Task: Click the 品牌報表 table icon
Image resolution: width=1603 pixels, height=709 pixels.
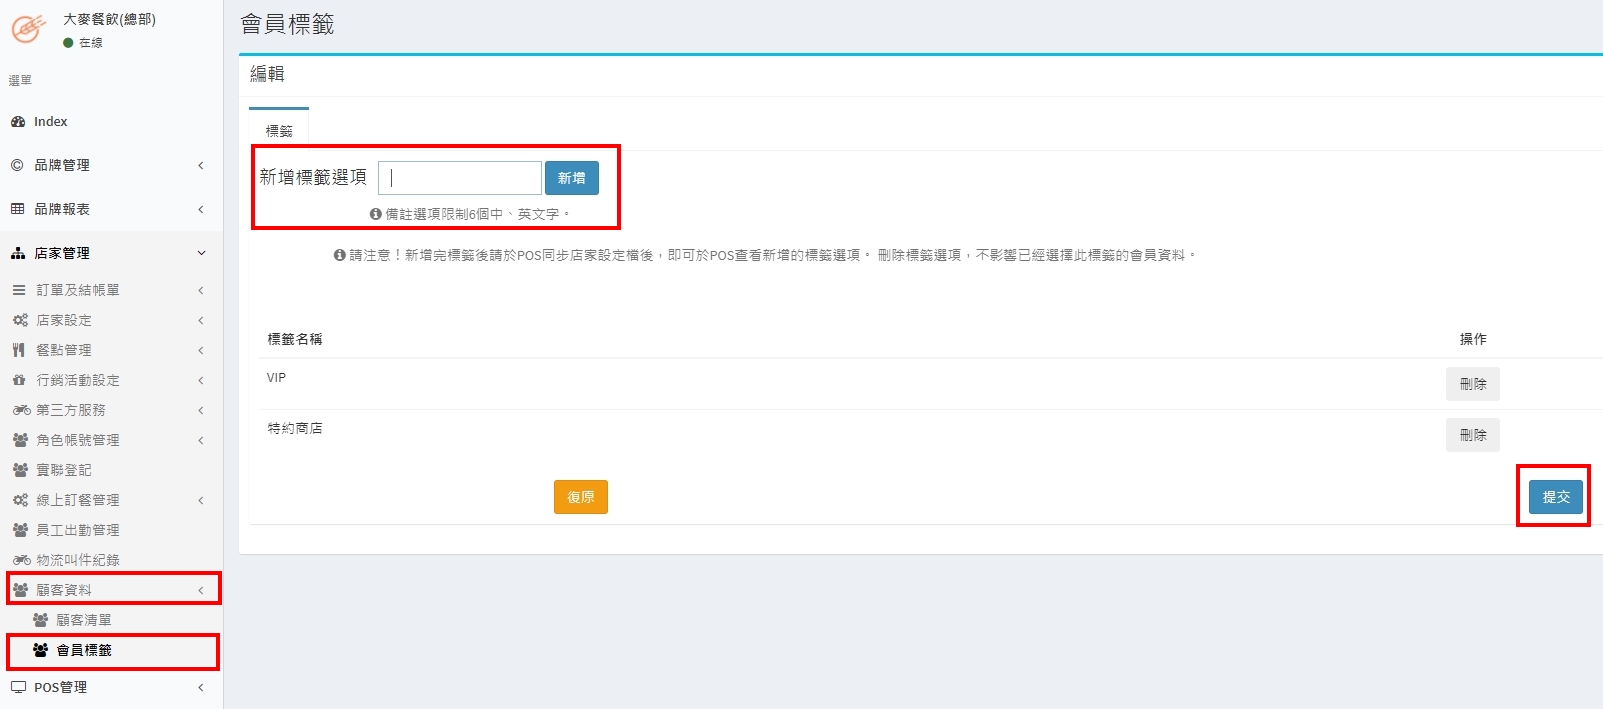Action: (x=18, y=209)
